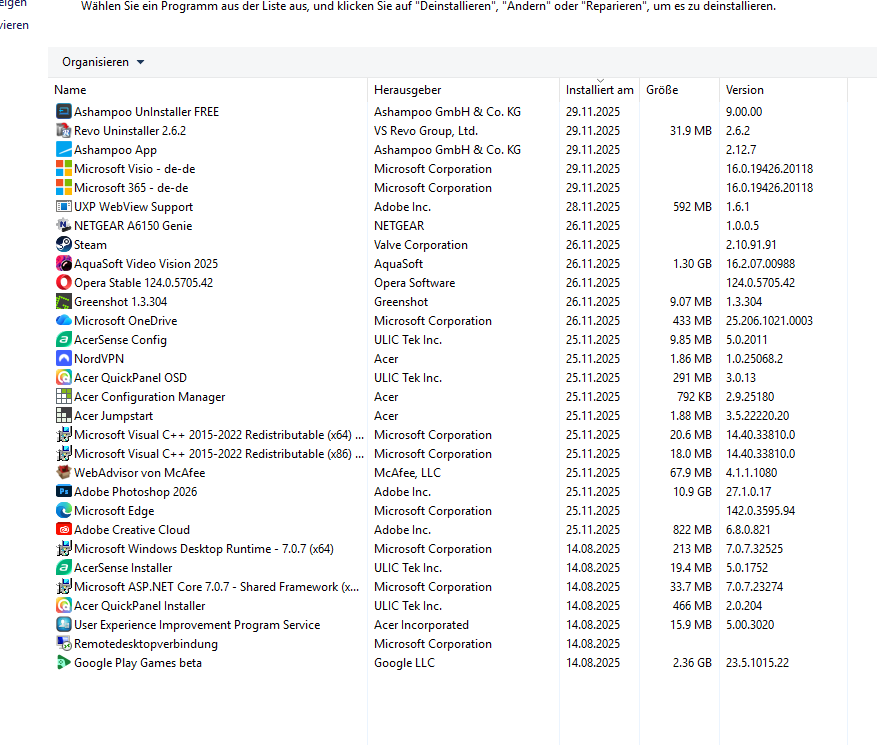Select the Ashampoo App icon
The image size is (877, 745).
point(64,149)
